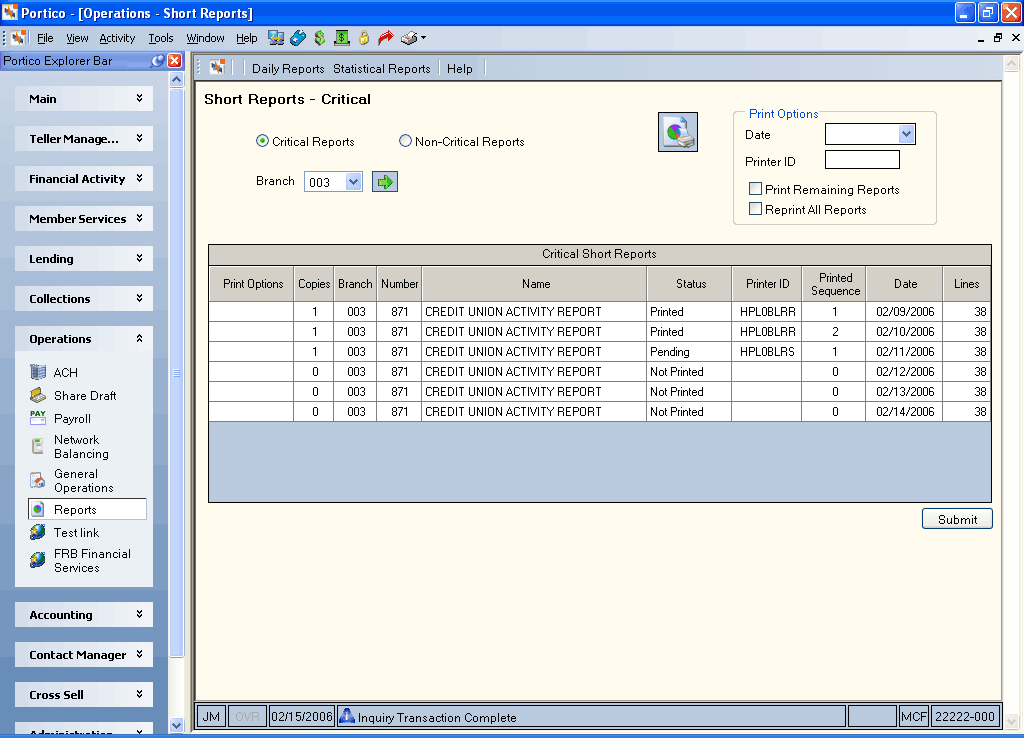Expand the Contact Manager group
This screenshot has width=1024, height=738.
click(x=84, y=654)
